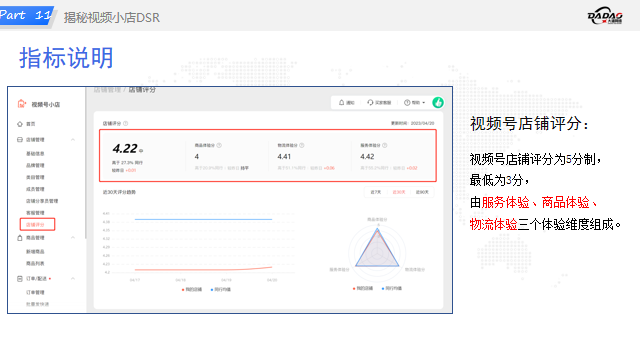The image size is (640, 360).
Task: Click the 视频号小店 shop logo icon
Action: 22,104
